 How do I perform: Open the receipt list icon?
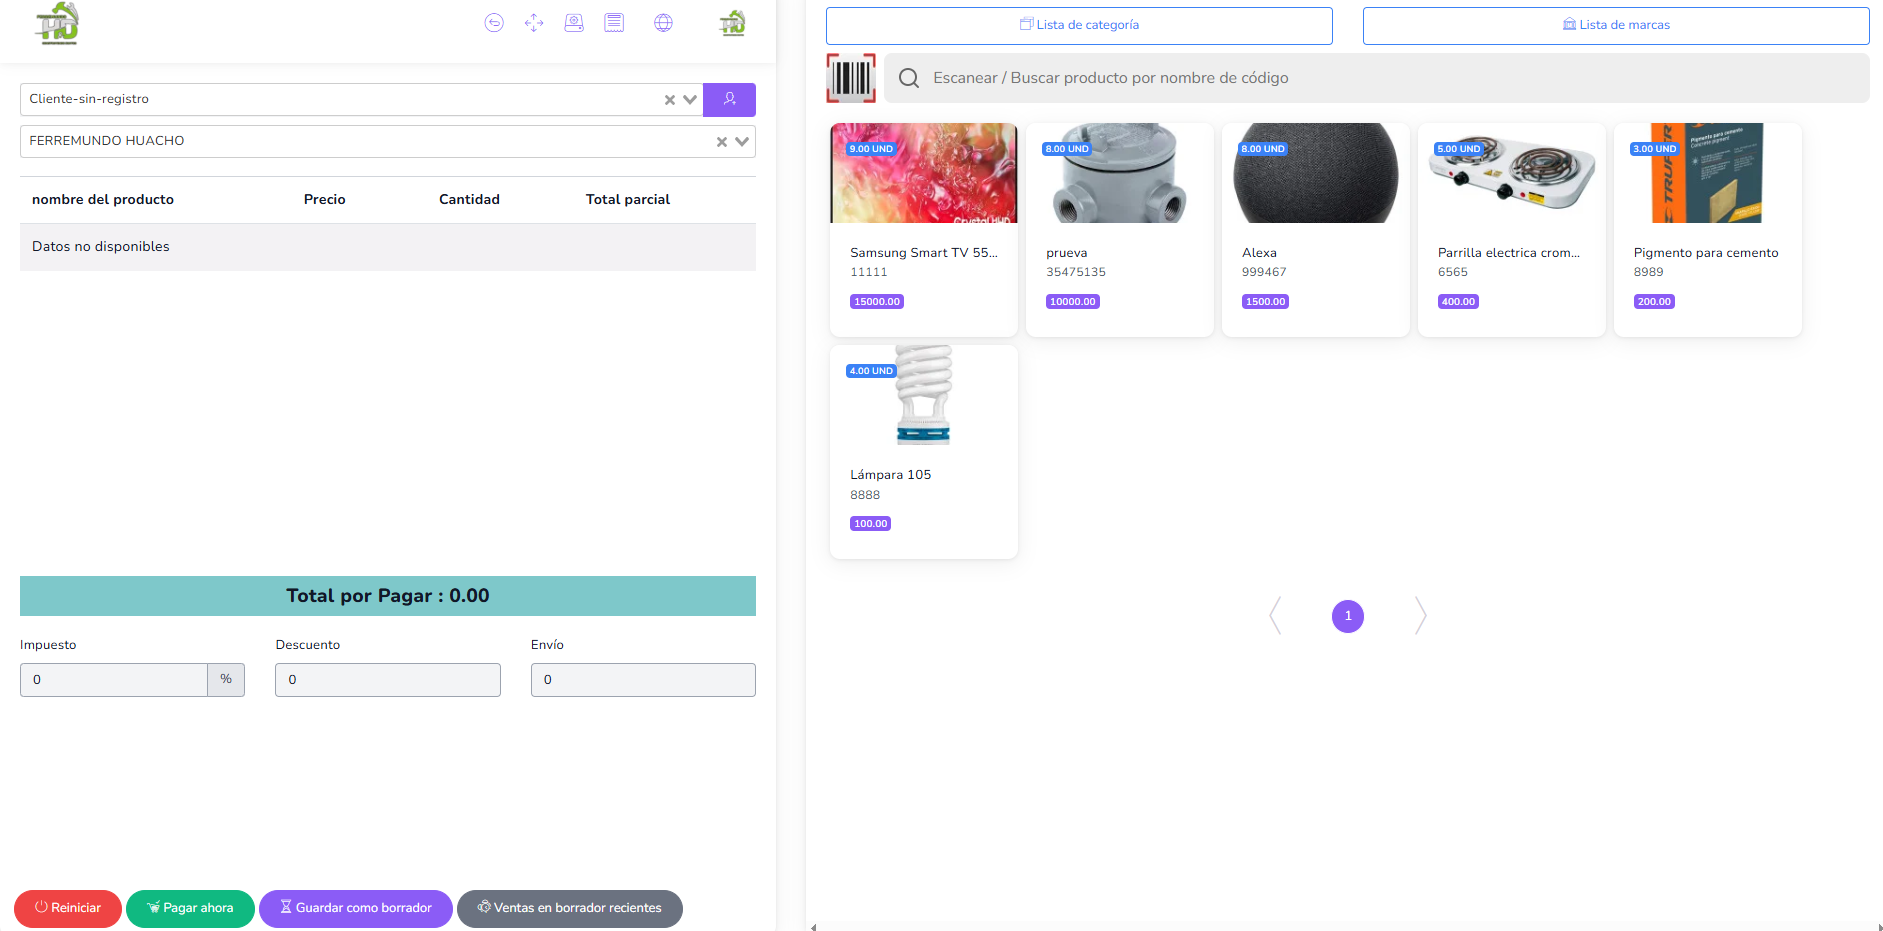(614, 23)
